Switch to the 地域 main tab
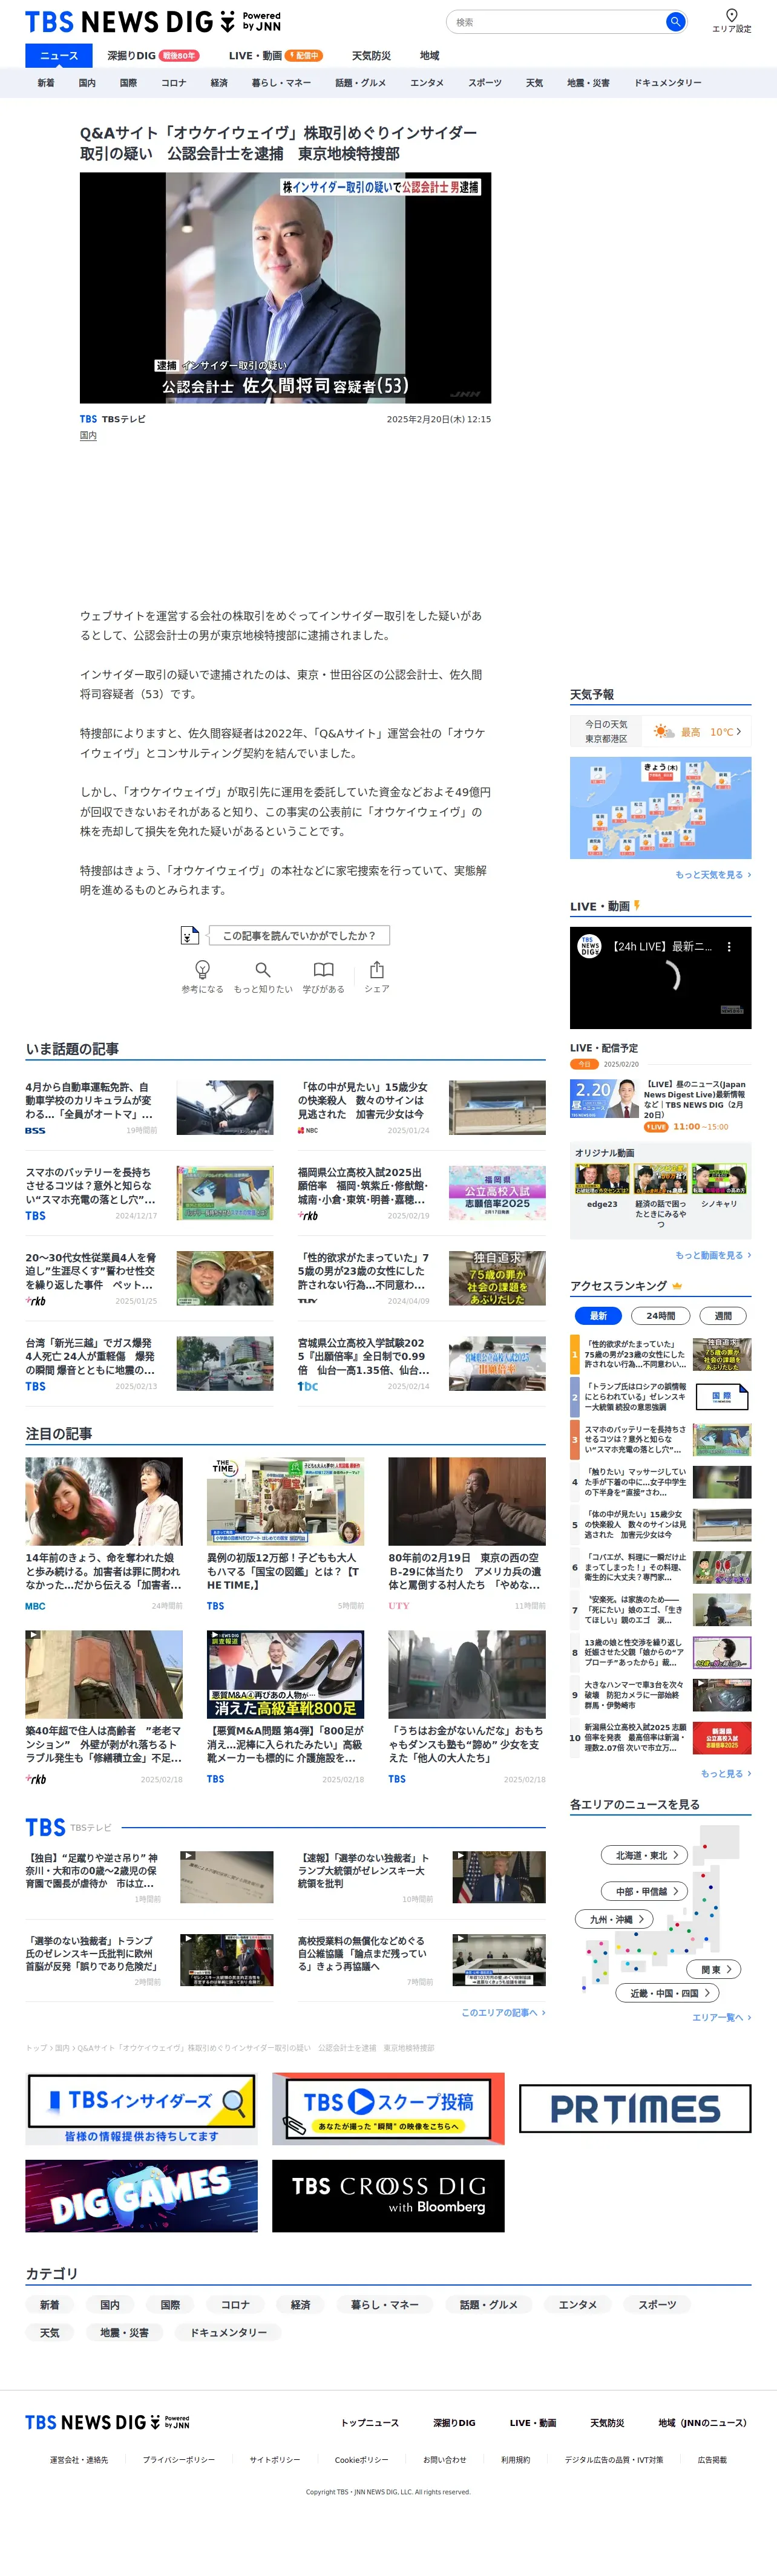777x2576 pixels. (429, 56)
